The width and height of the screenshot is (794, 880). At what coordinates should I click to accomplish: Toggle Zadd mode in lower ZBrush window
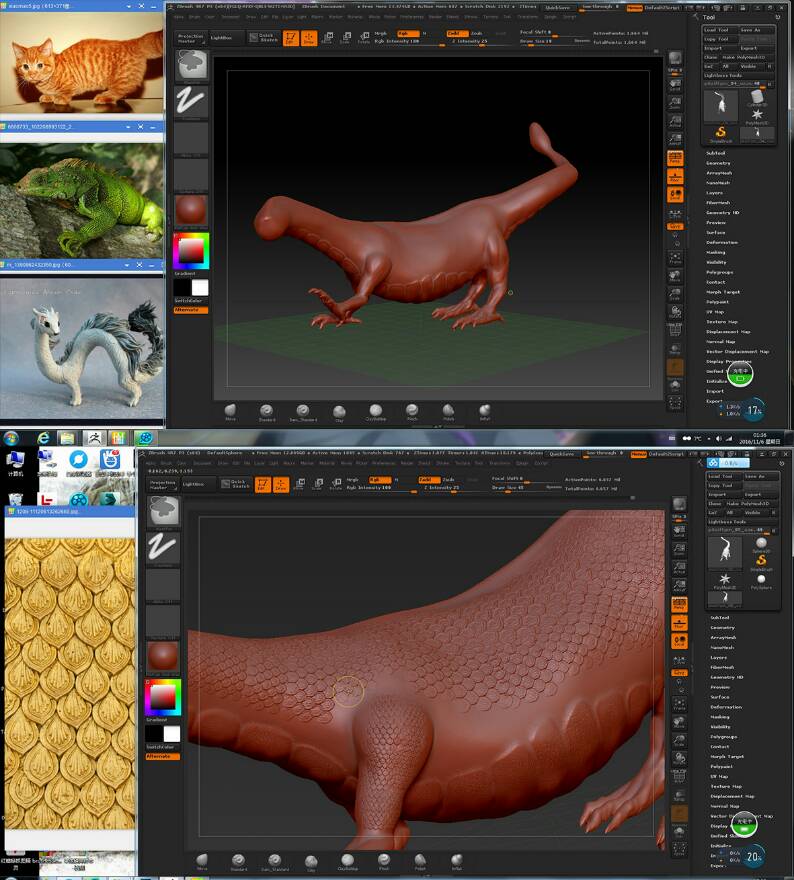(429, 480)
